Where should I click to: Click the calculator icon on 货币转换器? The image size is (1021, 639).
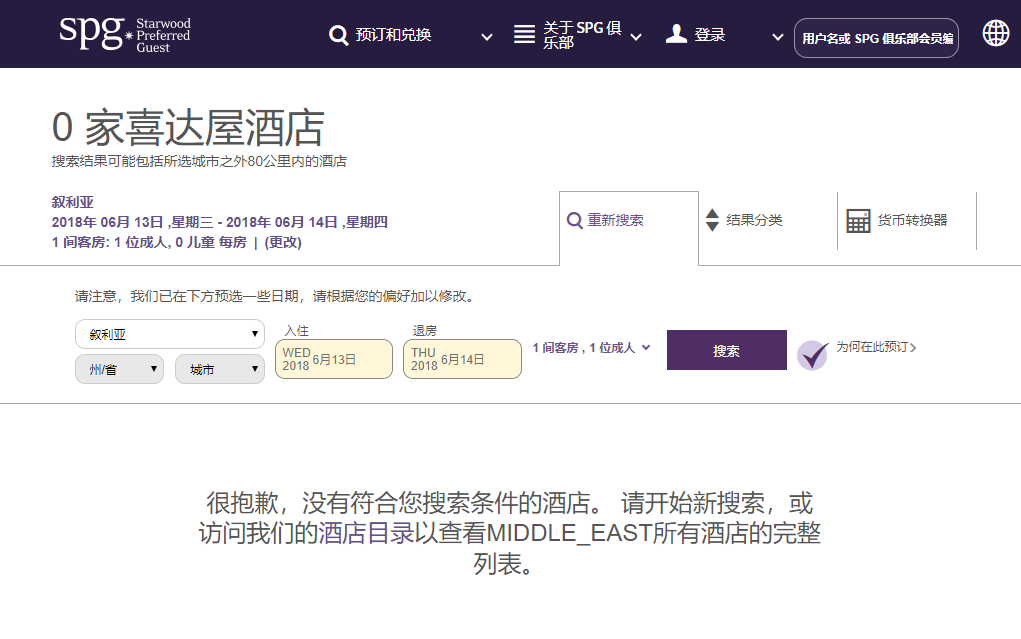click(x=858, y=219)
